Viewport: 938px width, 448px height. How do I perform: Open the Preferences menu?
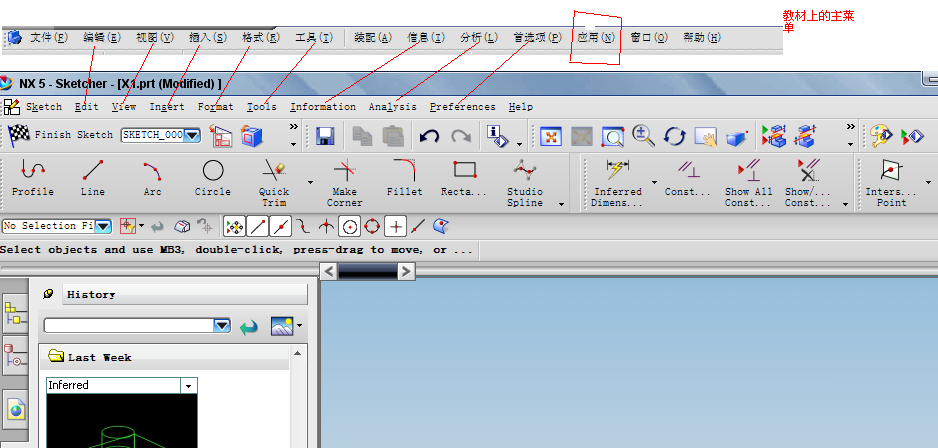pyautogui.click(x=462, y=107)
